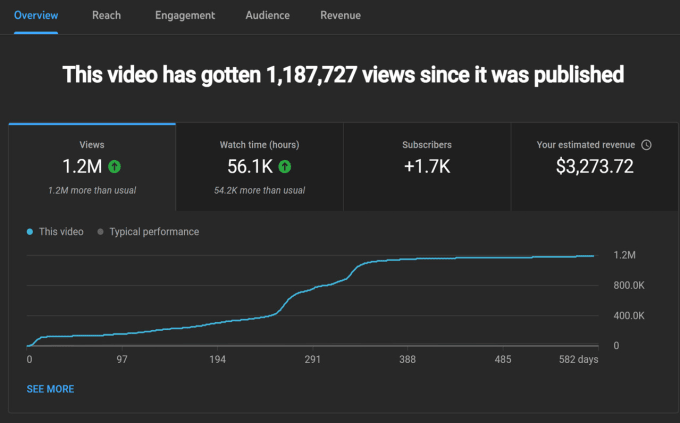Click the 582 days axis label

pyautogui.click(x=579, y=360)
